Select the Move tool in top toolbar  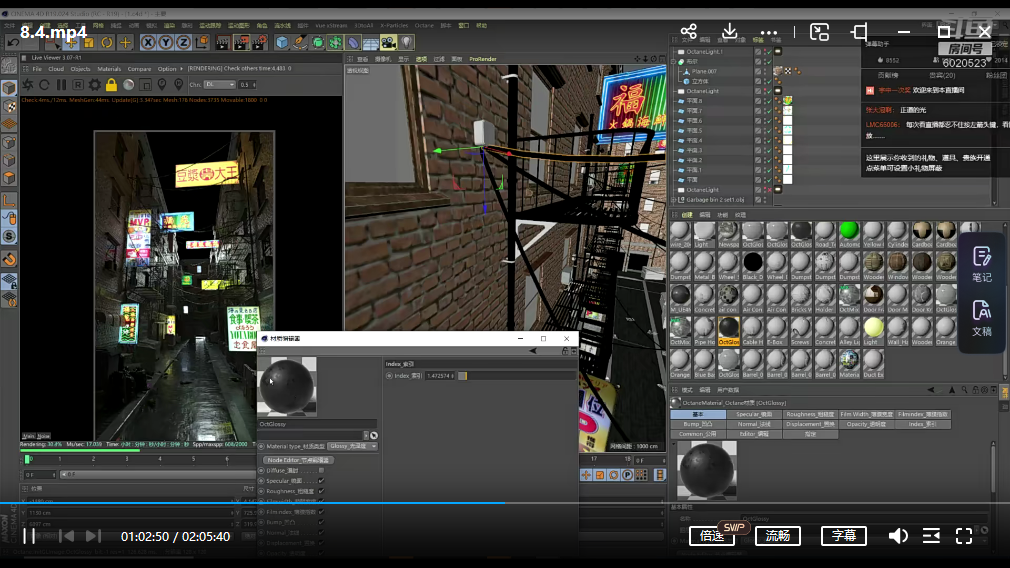(71, 43)
